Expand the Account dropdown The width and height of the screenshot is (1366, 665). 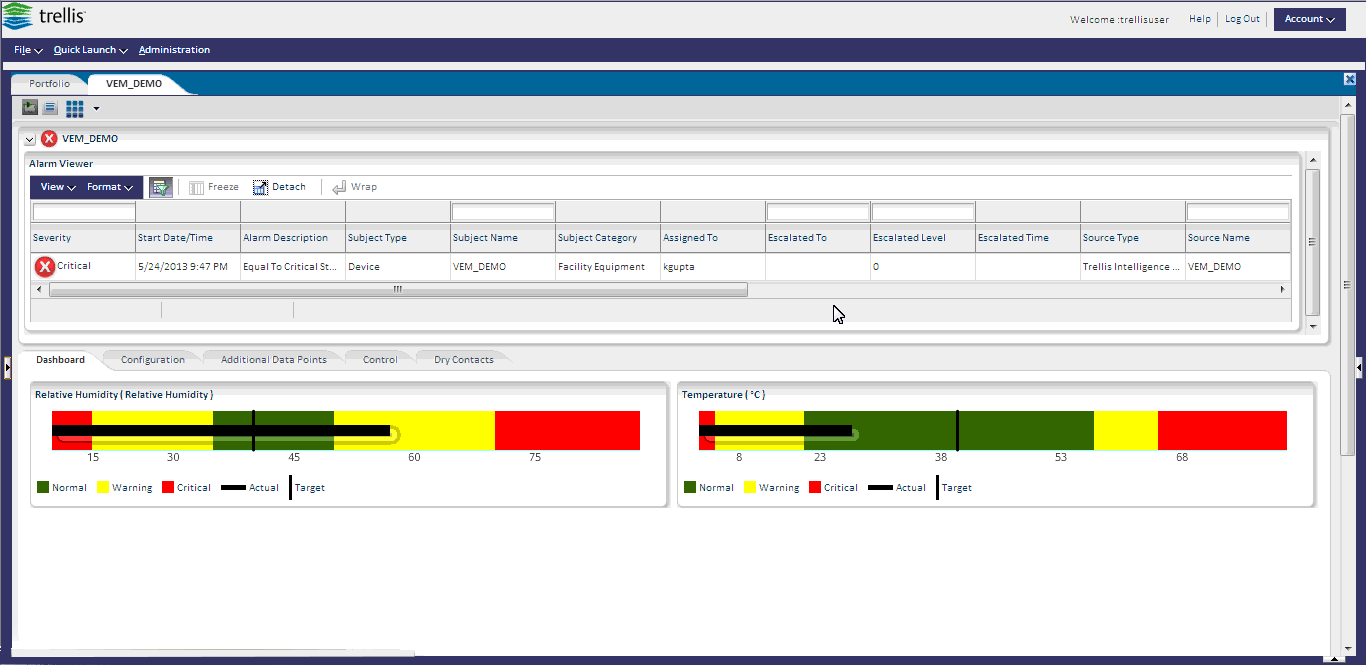(x=1309, y=19)
